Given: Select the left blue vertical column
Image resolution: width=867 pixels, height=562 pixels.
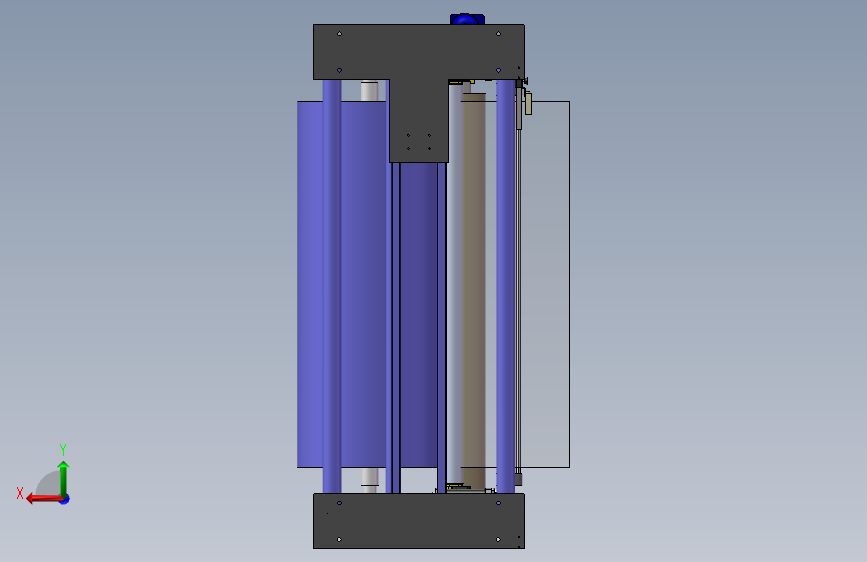Looking at the screenshot, I should [332, 286].
